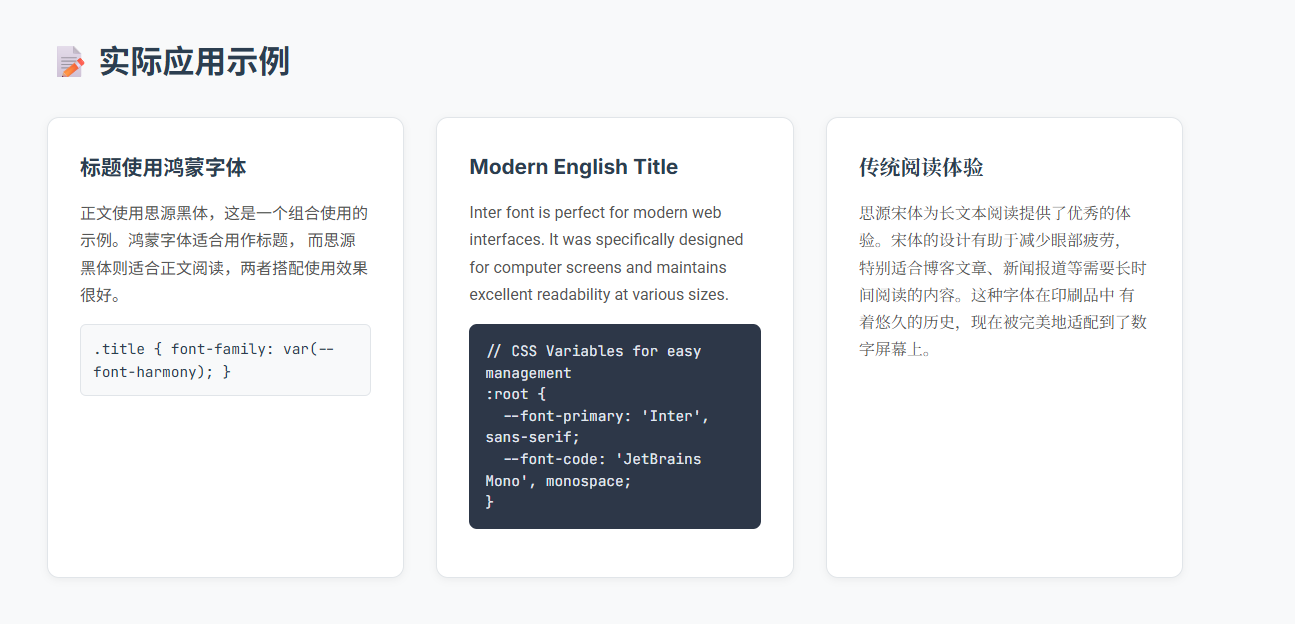Screen dimensions: 1295x624
Task: Click the --font-code: 'JetBrains code line
Action: pos(603,459)
